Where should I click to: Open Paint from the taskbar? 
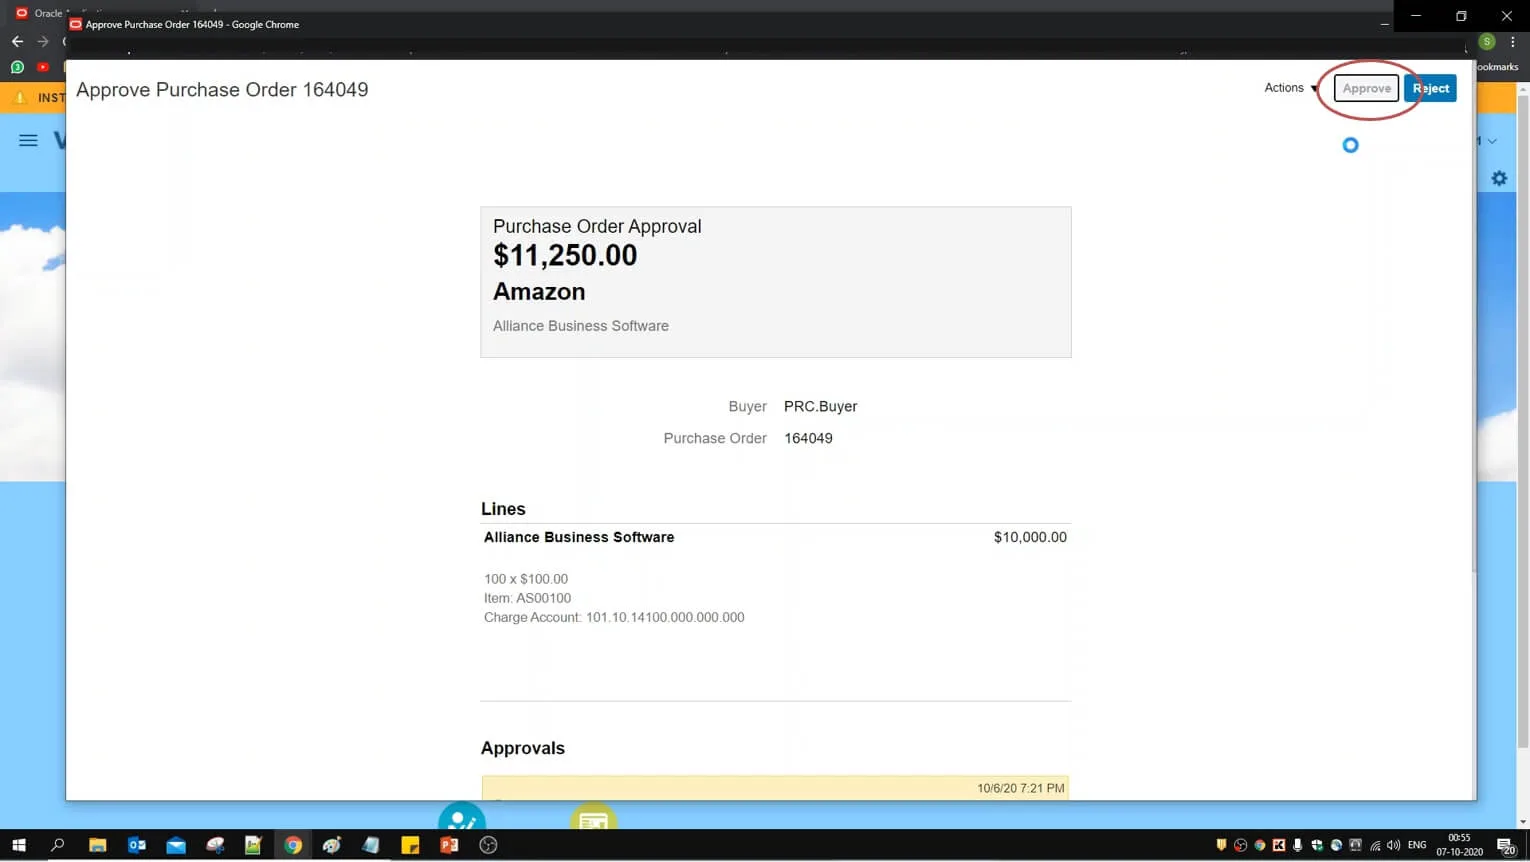pos(331,845)
